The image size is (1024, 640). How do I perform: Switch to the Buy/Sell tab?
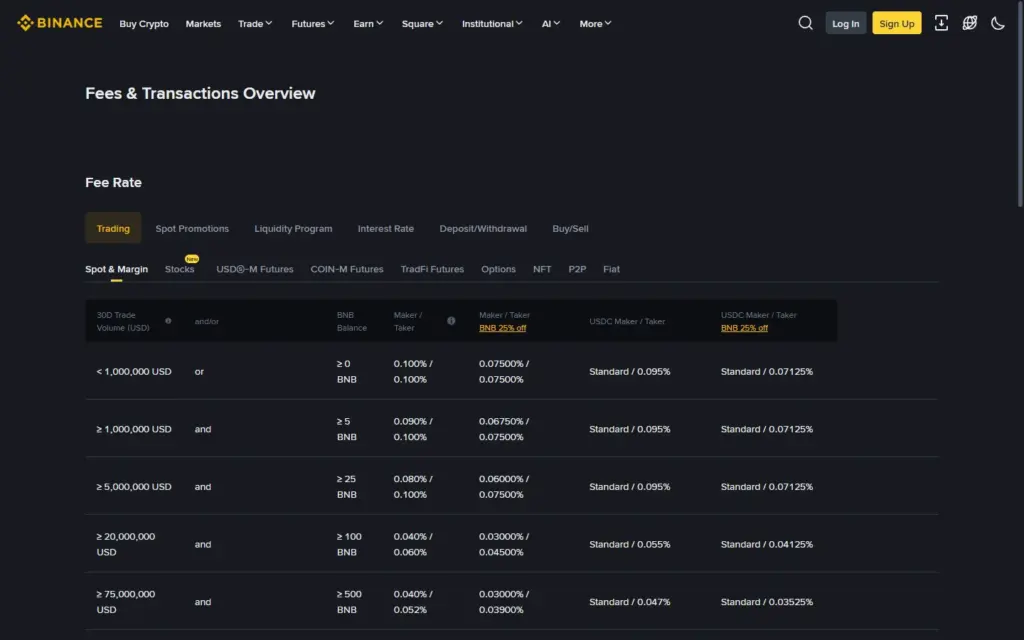(570, 229)
